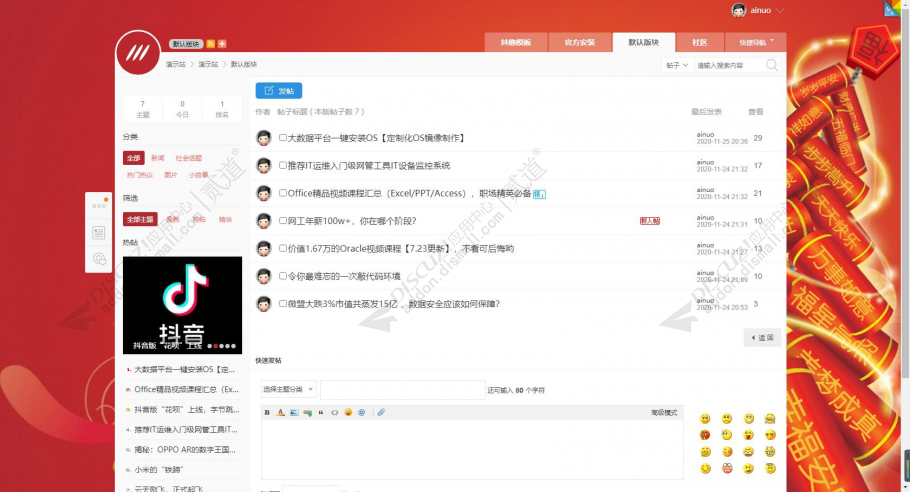Check the box for Office精品视频课程汇总 post
The image size is (910, 492).
(x=283, y=193)
